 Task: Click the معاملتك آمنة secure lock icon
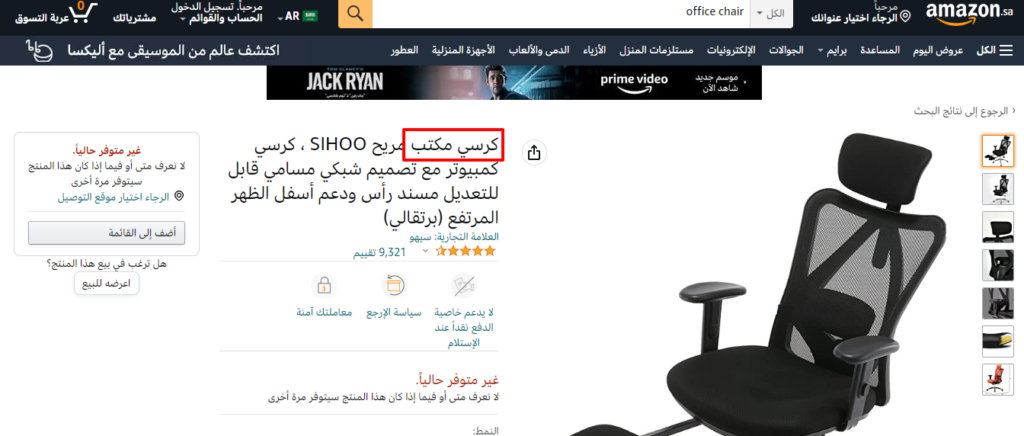[x=324, y=285]
